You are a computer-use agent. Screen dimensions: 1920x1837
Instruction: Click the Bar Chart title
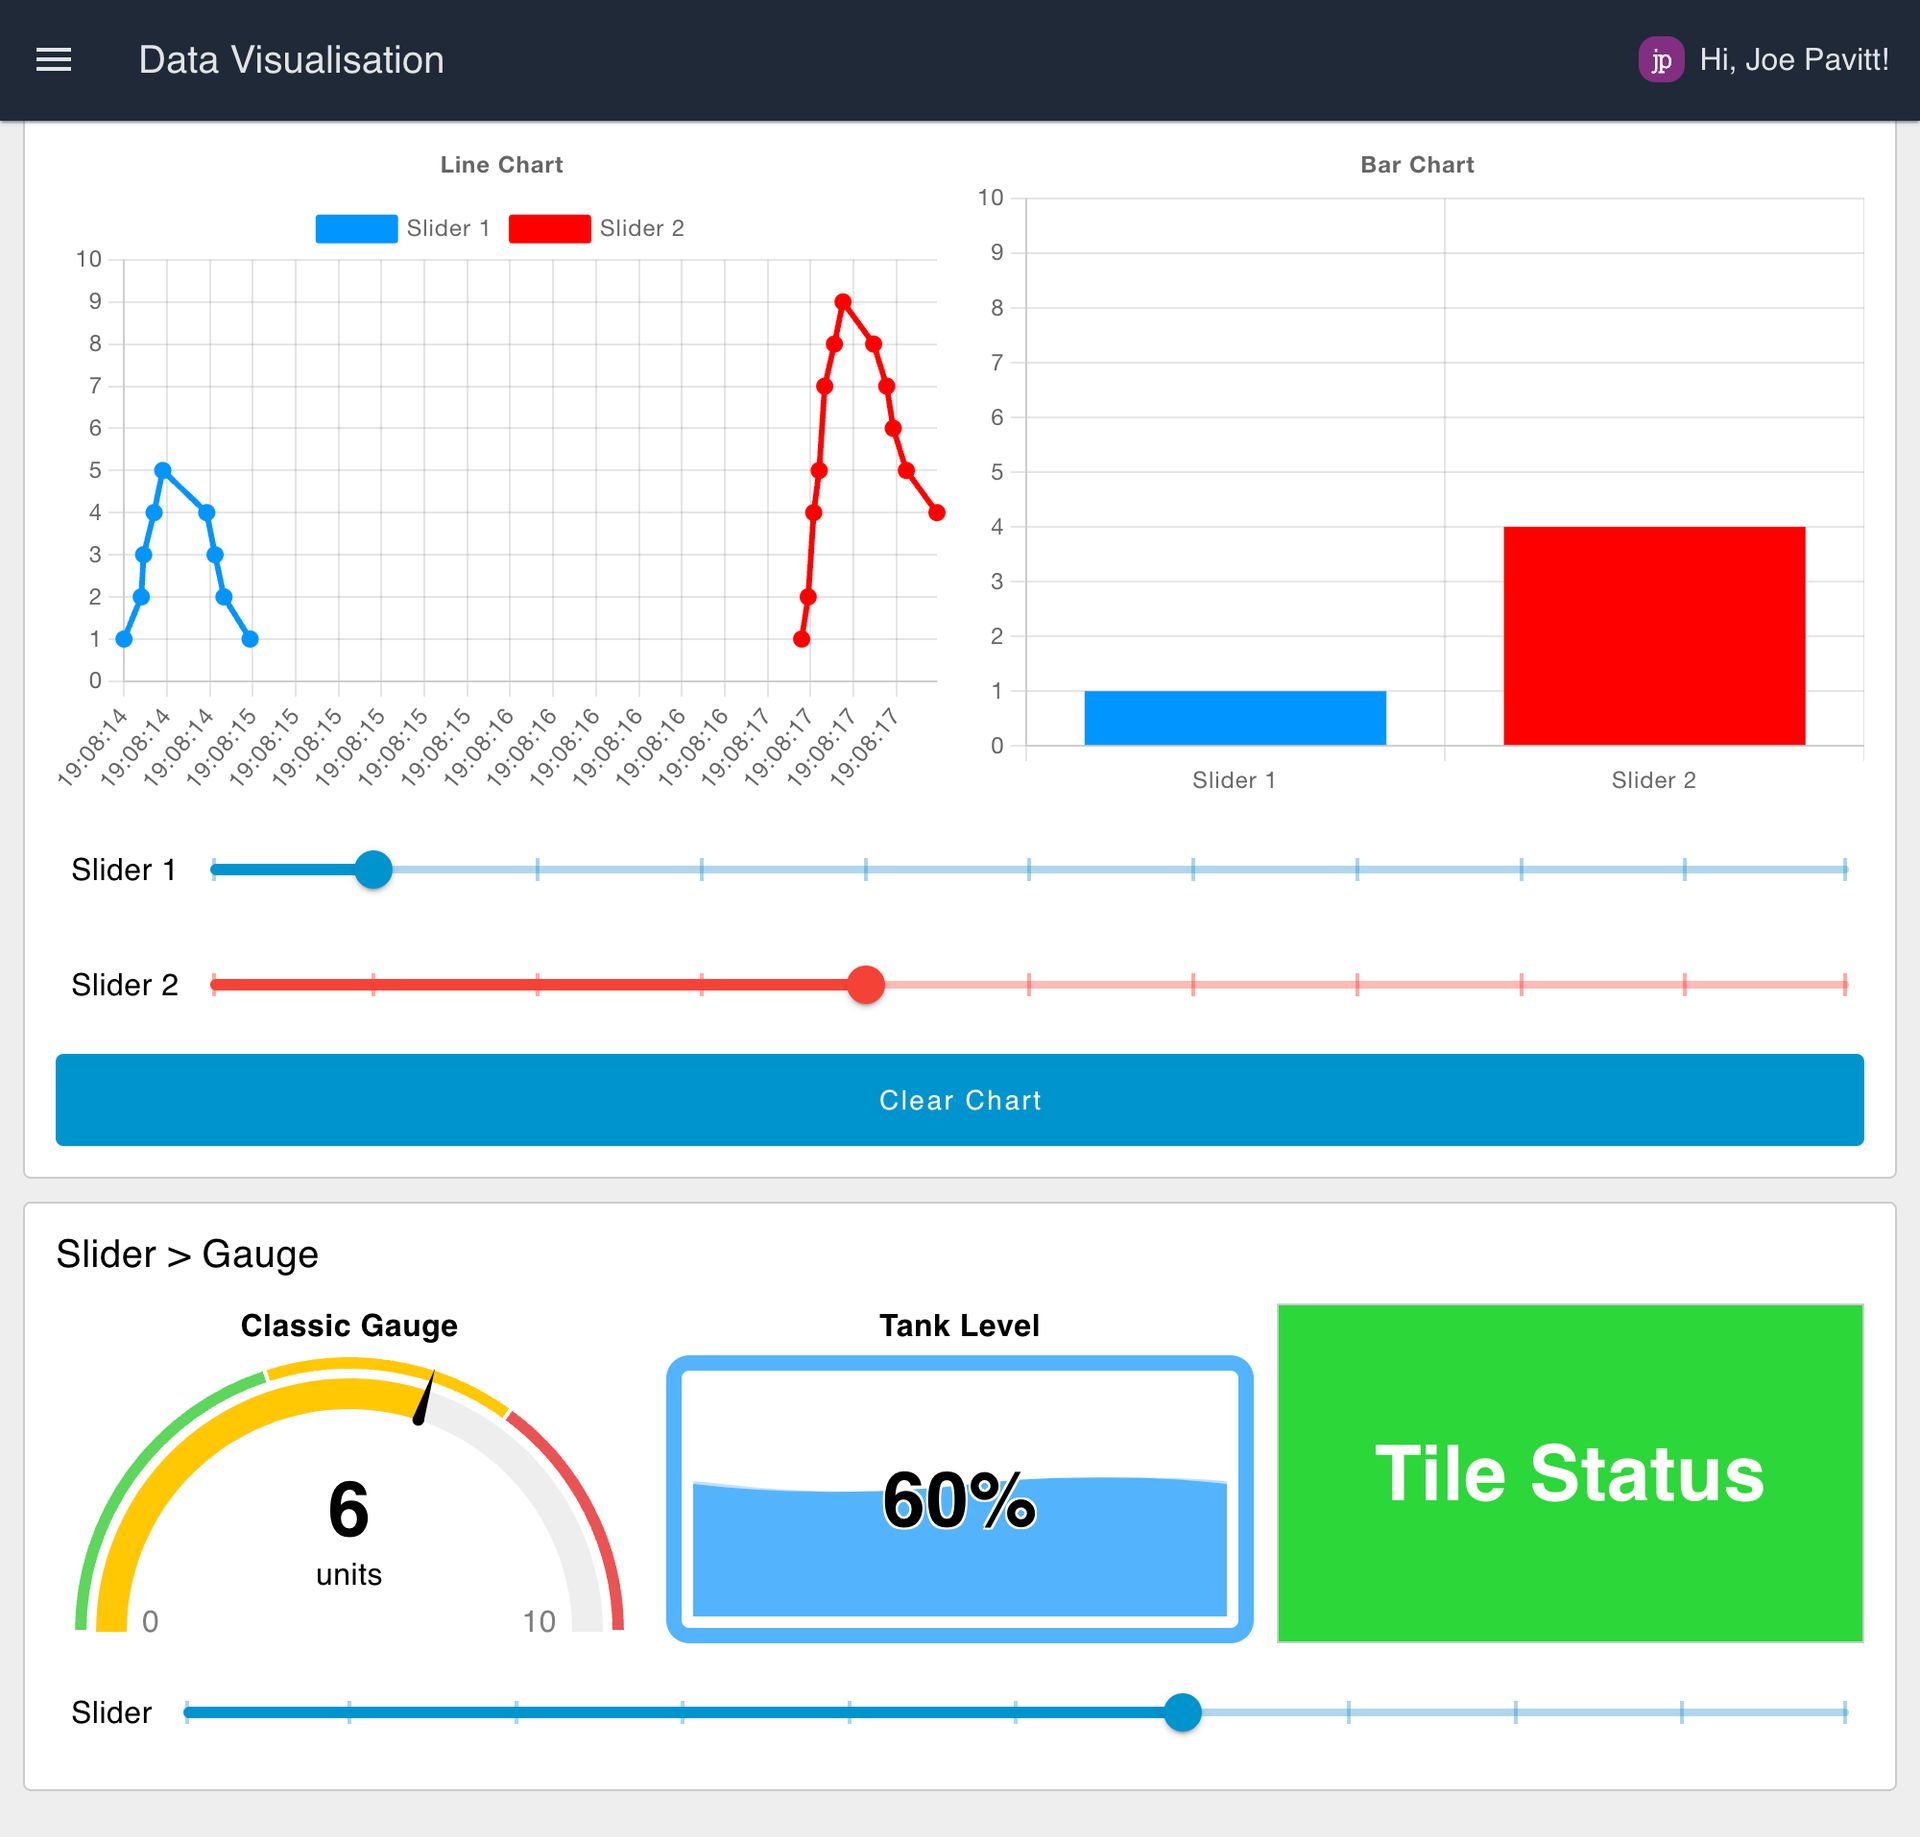[x=1416, y=164]
